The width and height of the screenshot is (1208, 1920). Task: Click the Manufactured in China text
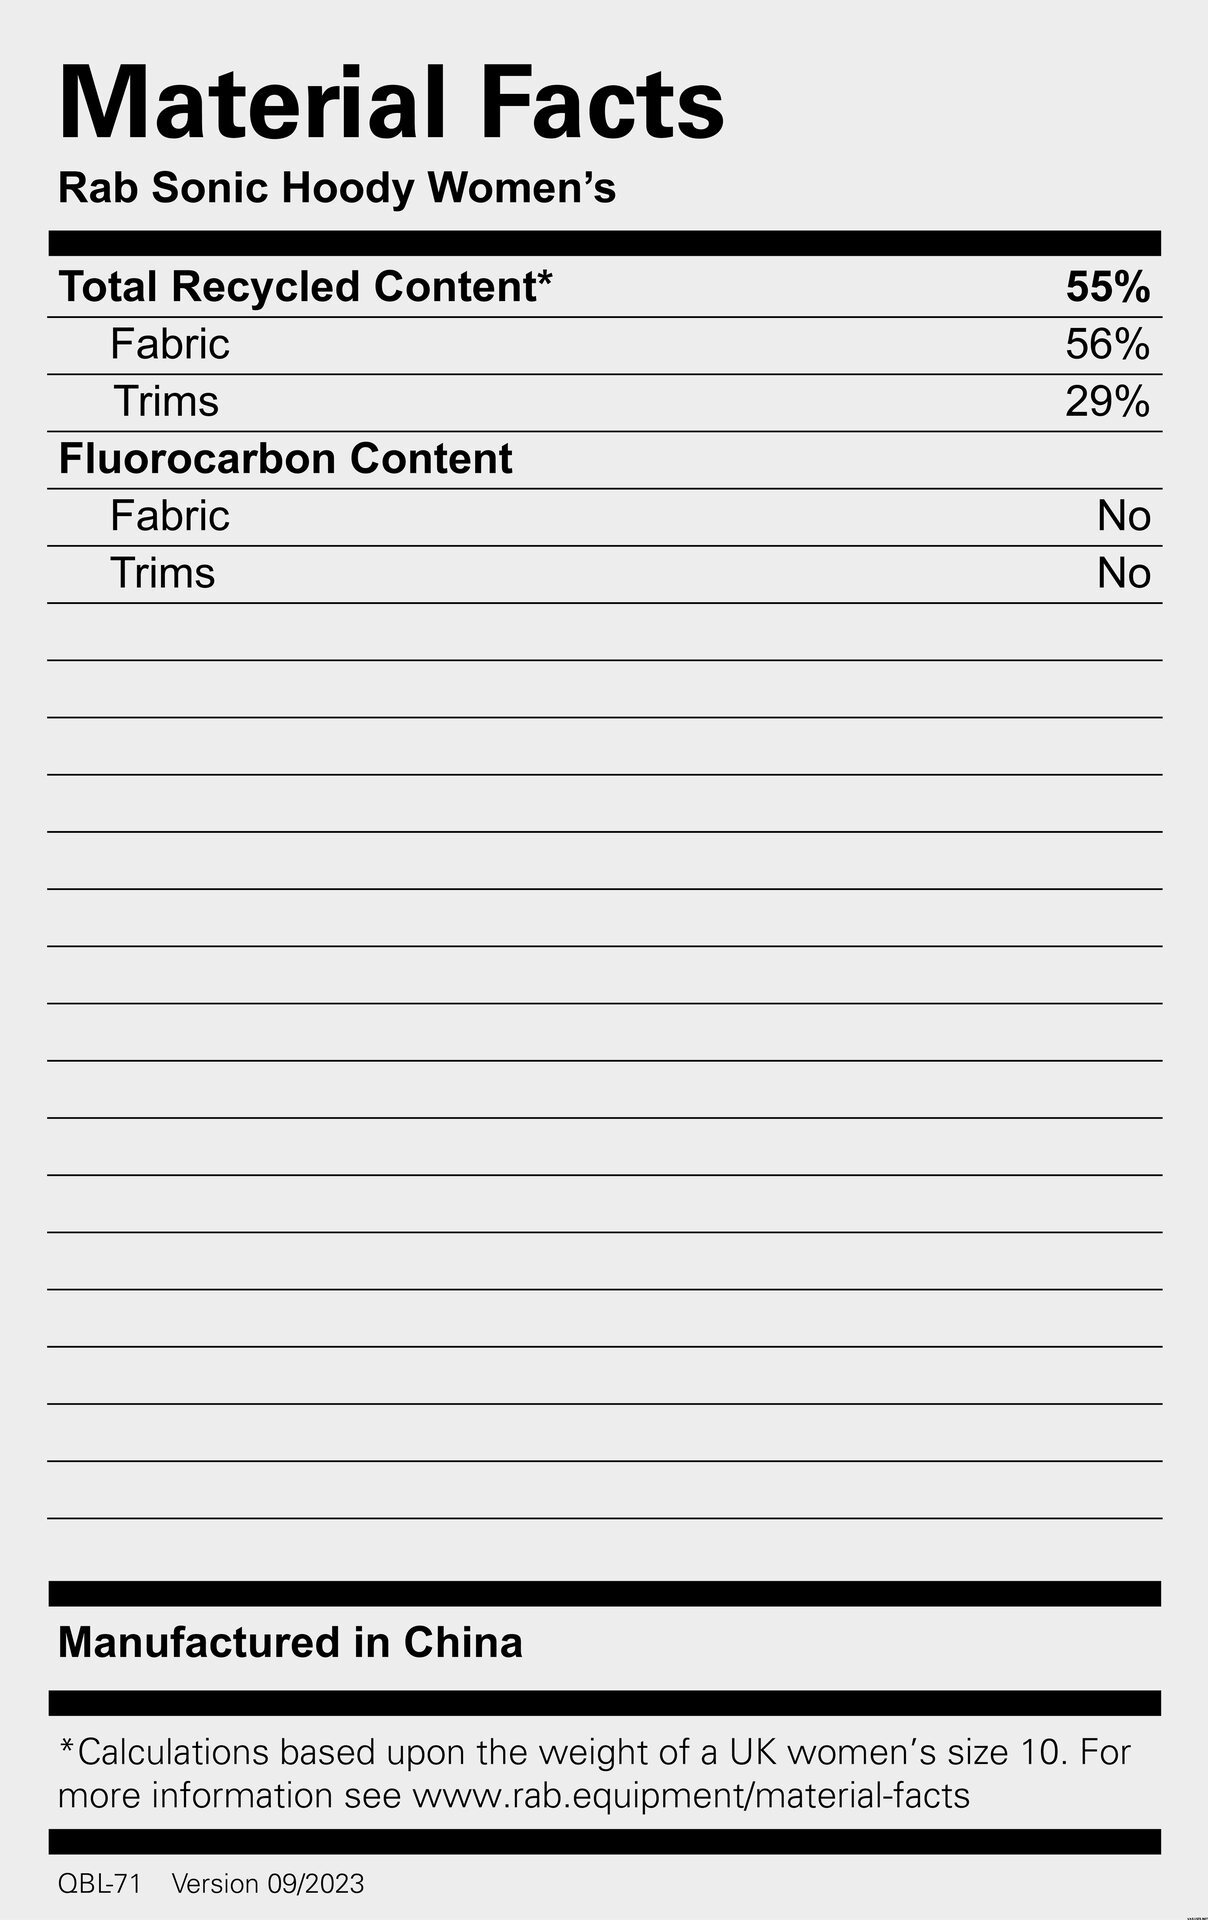pos(290,1643)
